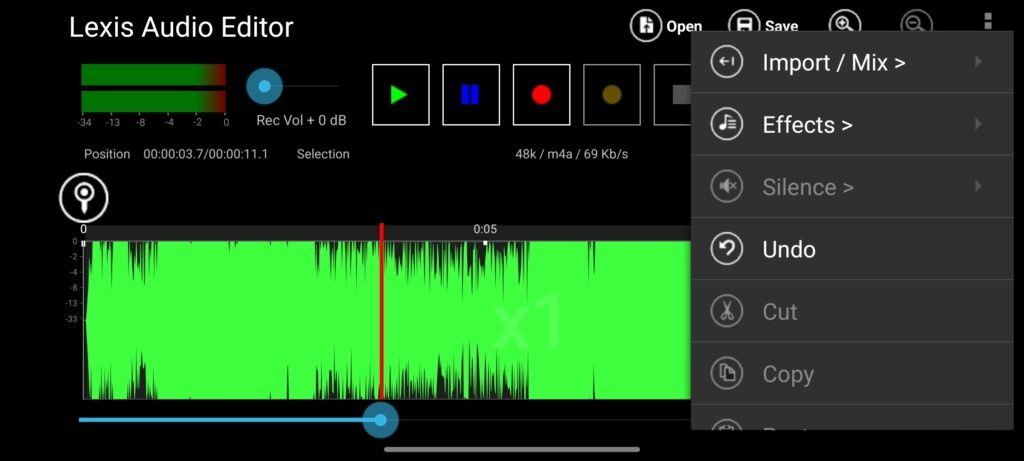Click the Rec Vol slider knob
The image size is (1024, 461).
coord(264,86)
